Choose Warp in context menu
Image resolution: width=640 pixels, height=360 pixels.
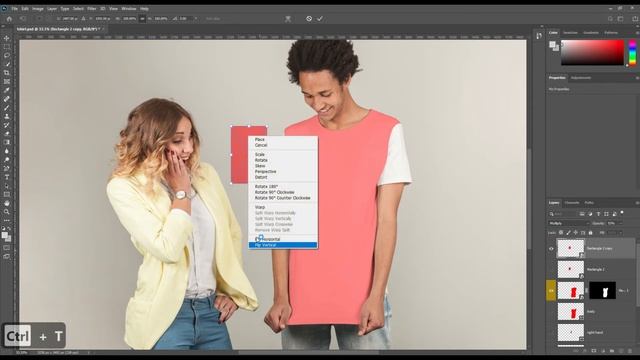pyautogui.click(x=283, y=207)
